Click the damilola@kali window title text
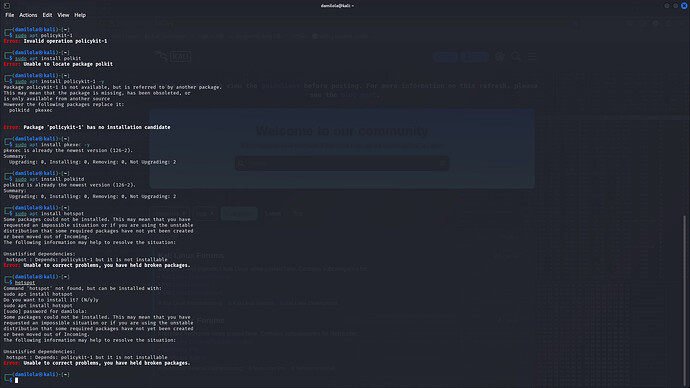 coord(337,6)
